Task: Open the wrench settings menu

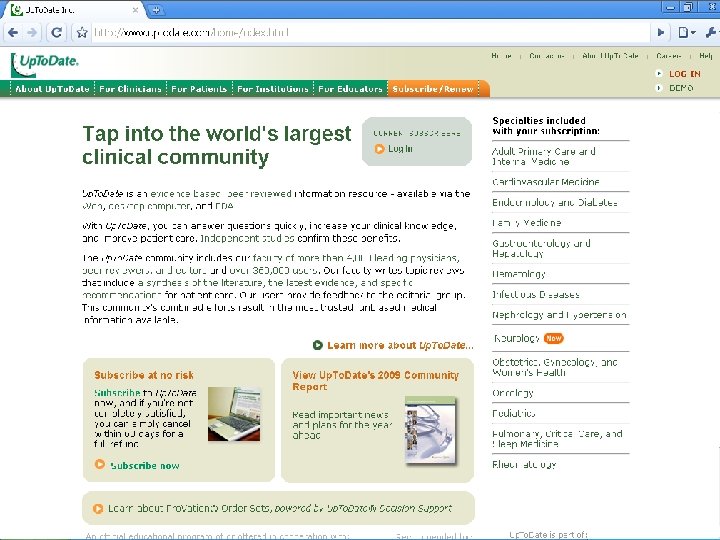Action: click(x=711, y=33)
